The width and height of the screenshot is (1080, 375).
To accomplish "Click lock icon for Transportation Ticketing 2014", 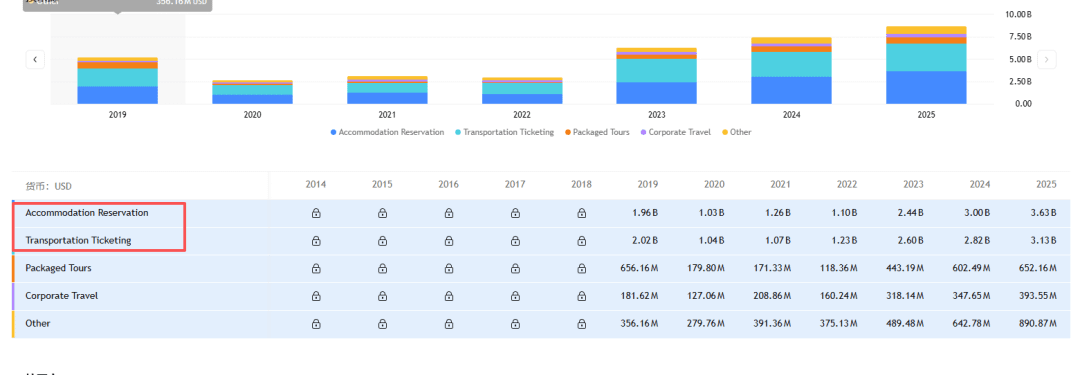I will point(316,241).
